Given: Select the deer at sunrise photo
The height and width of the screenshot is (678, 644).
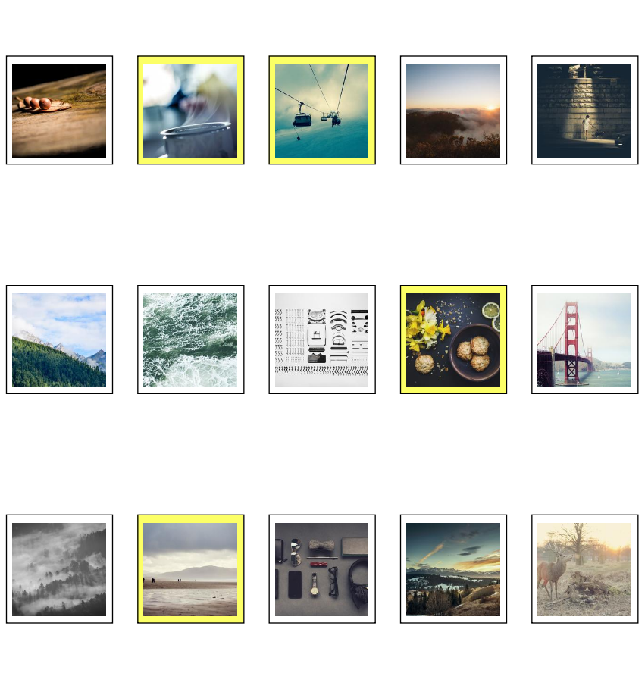Looking at the screenshot, I should [x=584, y=569].
